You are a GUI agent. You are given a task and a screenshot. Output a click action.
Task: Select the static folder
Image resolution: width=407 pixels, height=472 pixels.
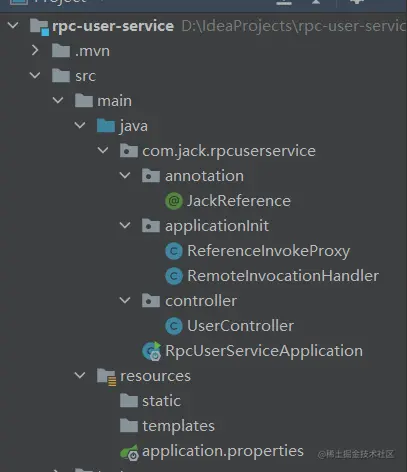pyautogui.click(x=150, y=401)
